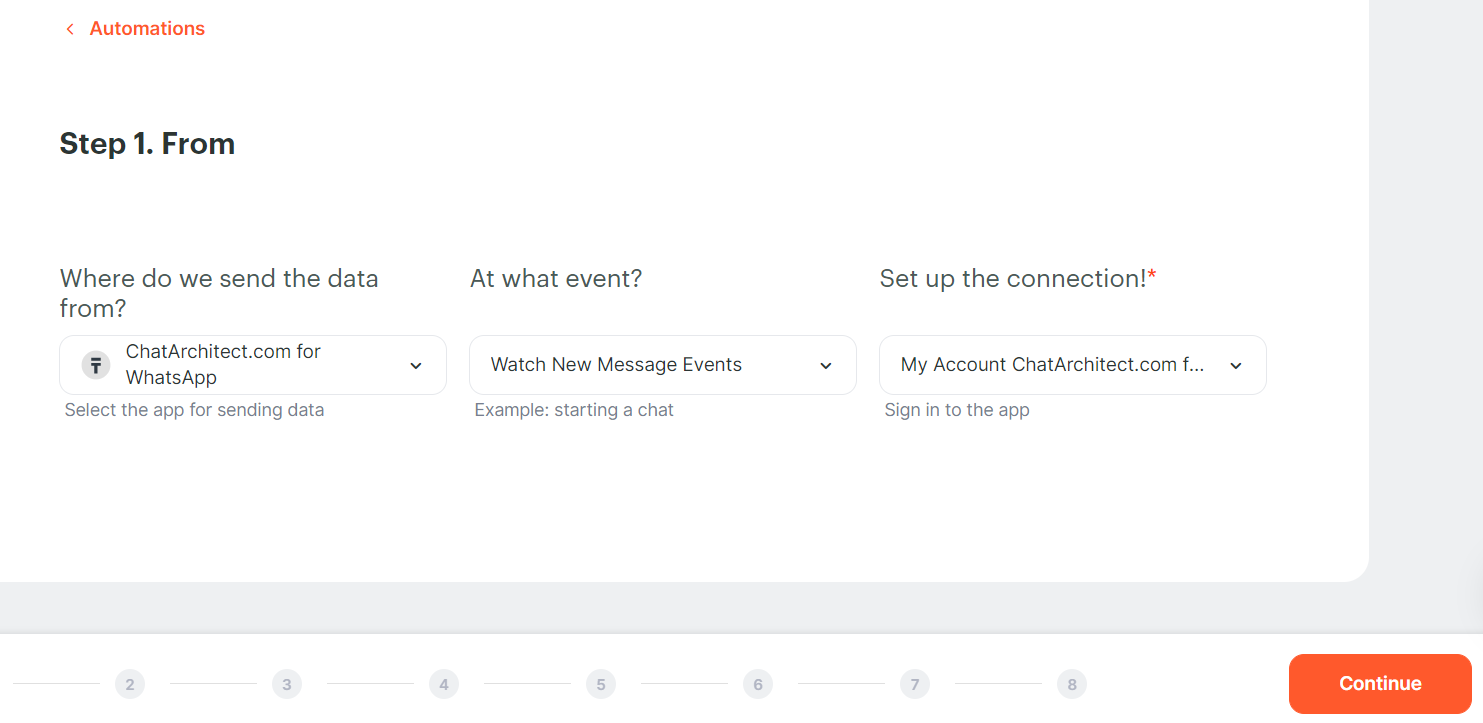Image resolution: width=1483 pixels, height=723 pixels.
Task: Click the ChatArchitect.com for WhatsApp text
Action: click(223, 365)
